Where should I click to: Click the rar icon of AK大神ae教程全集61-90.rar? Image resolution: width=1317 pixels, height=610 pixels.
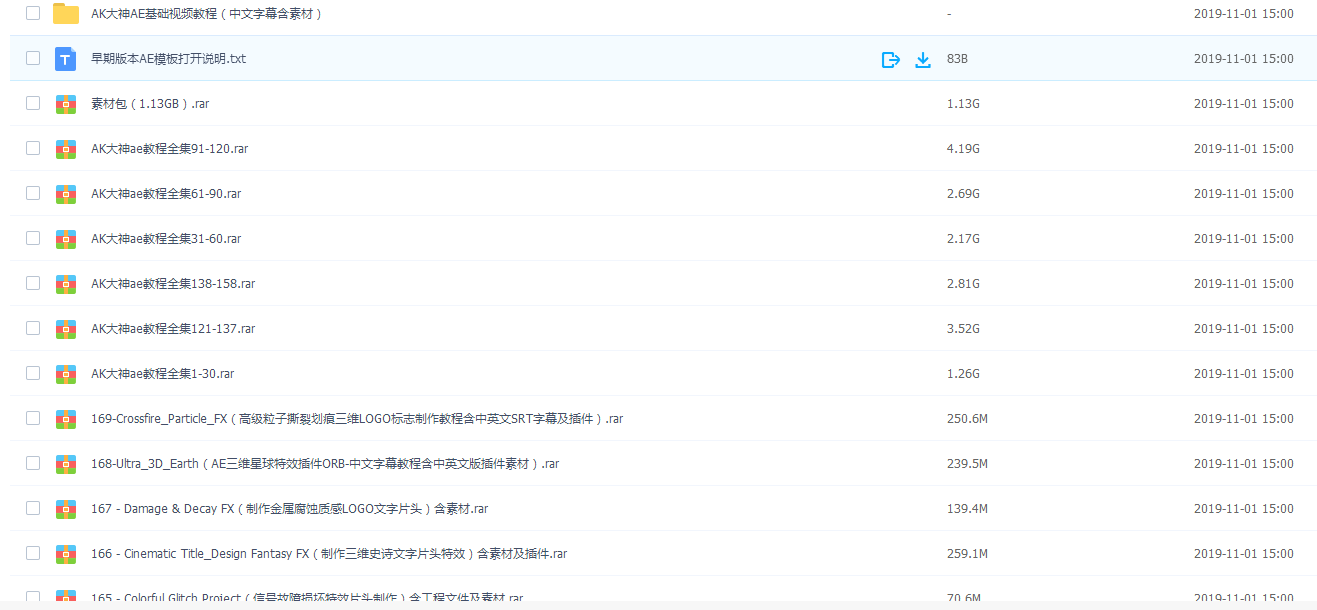[x=66, y=194]
